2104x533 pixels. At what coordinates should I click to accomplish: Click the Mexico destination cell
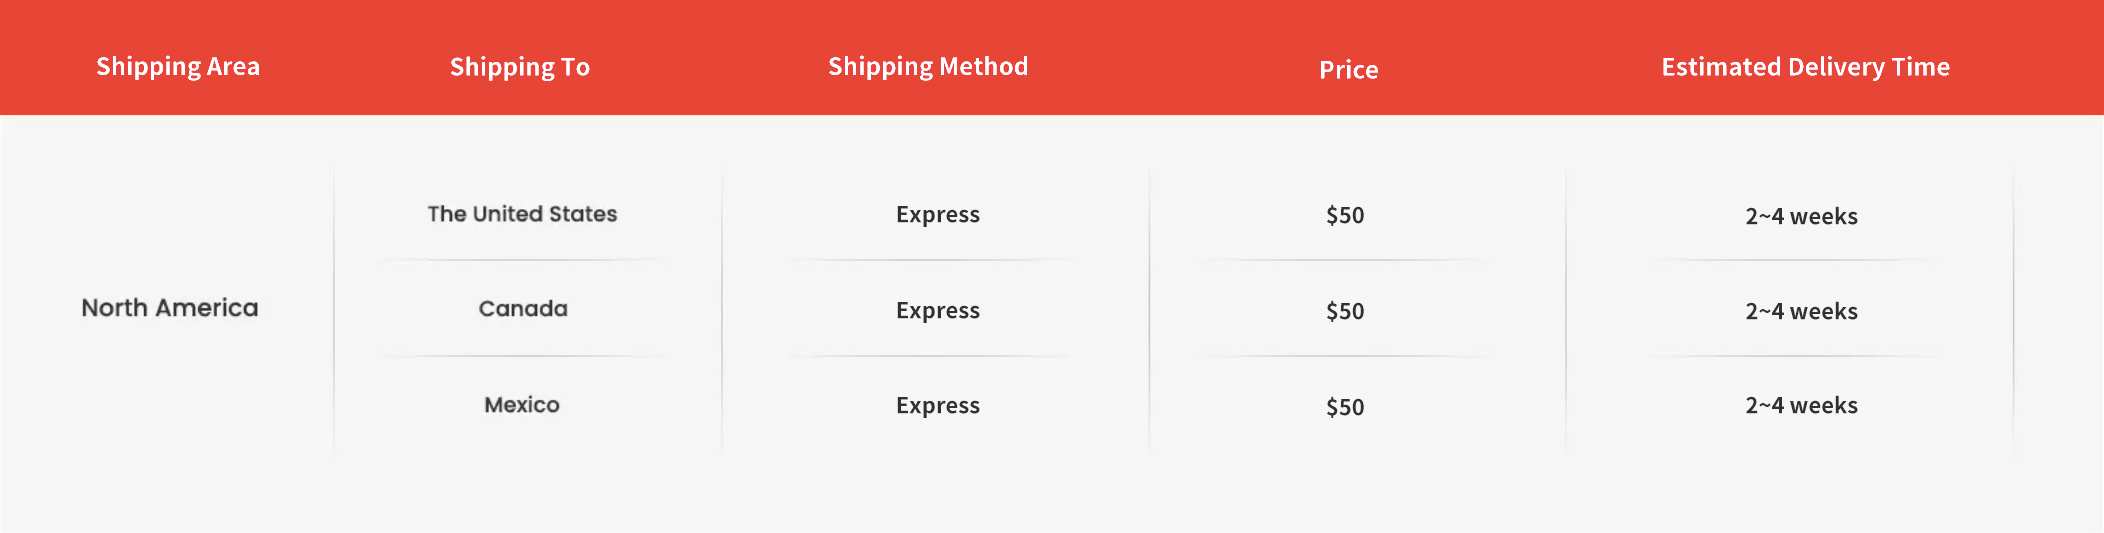point(522,405)
